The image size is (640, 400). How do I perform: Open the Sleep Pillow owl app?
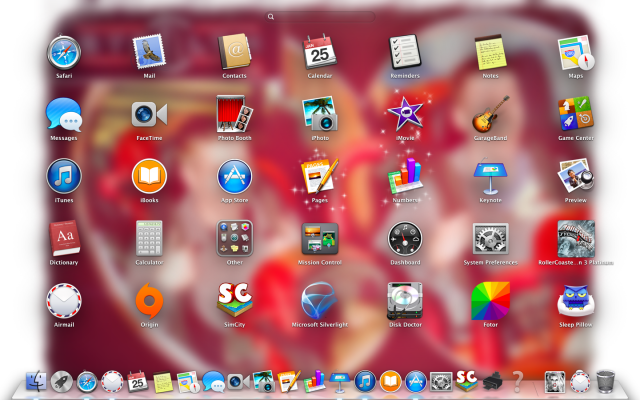pos(576,301)
